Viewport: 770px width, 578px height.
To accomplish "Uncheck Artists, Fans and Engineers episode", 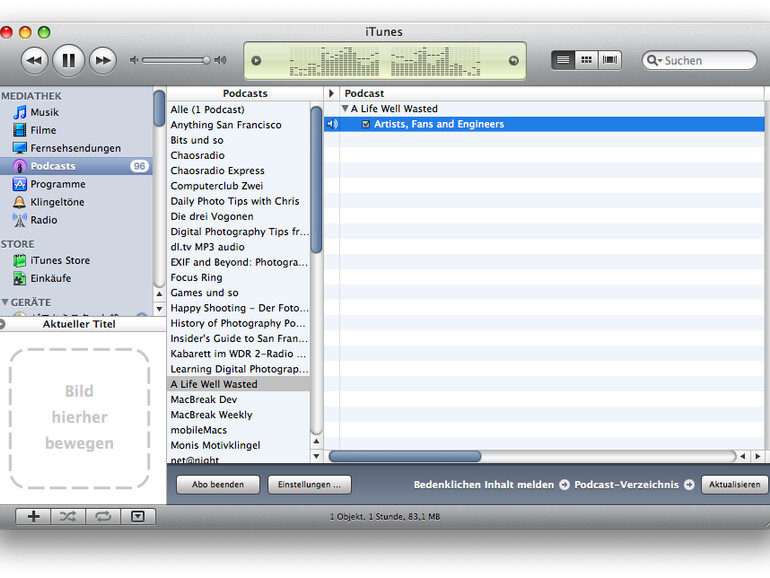I will pos(366,124).
